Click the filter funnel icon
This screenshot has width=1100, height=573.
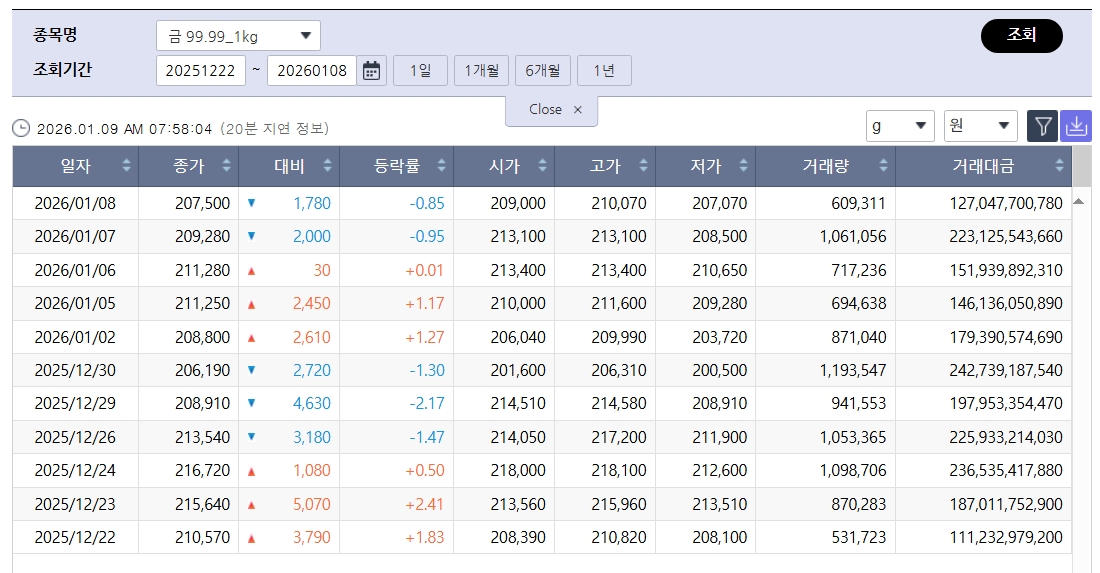click(1043, 126)
